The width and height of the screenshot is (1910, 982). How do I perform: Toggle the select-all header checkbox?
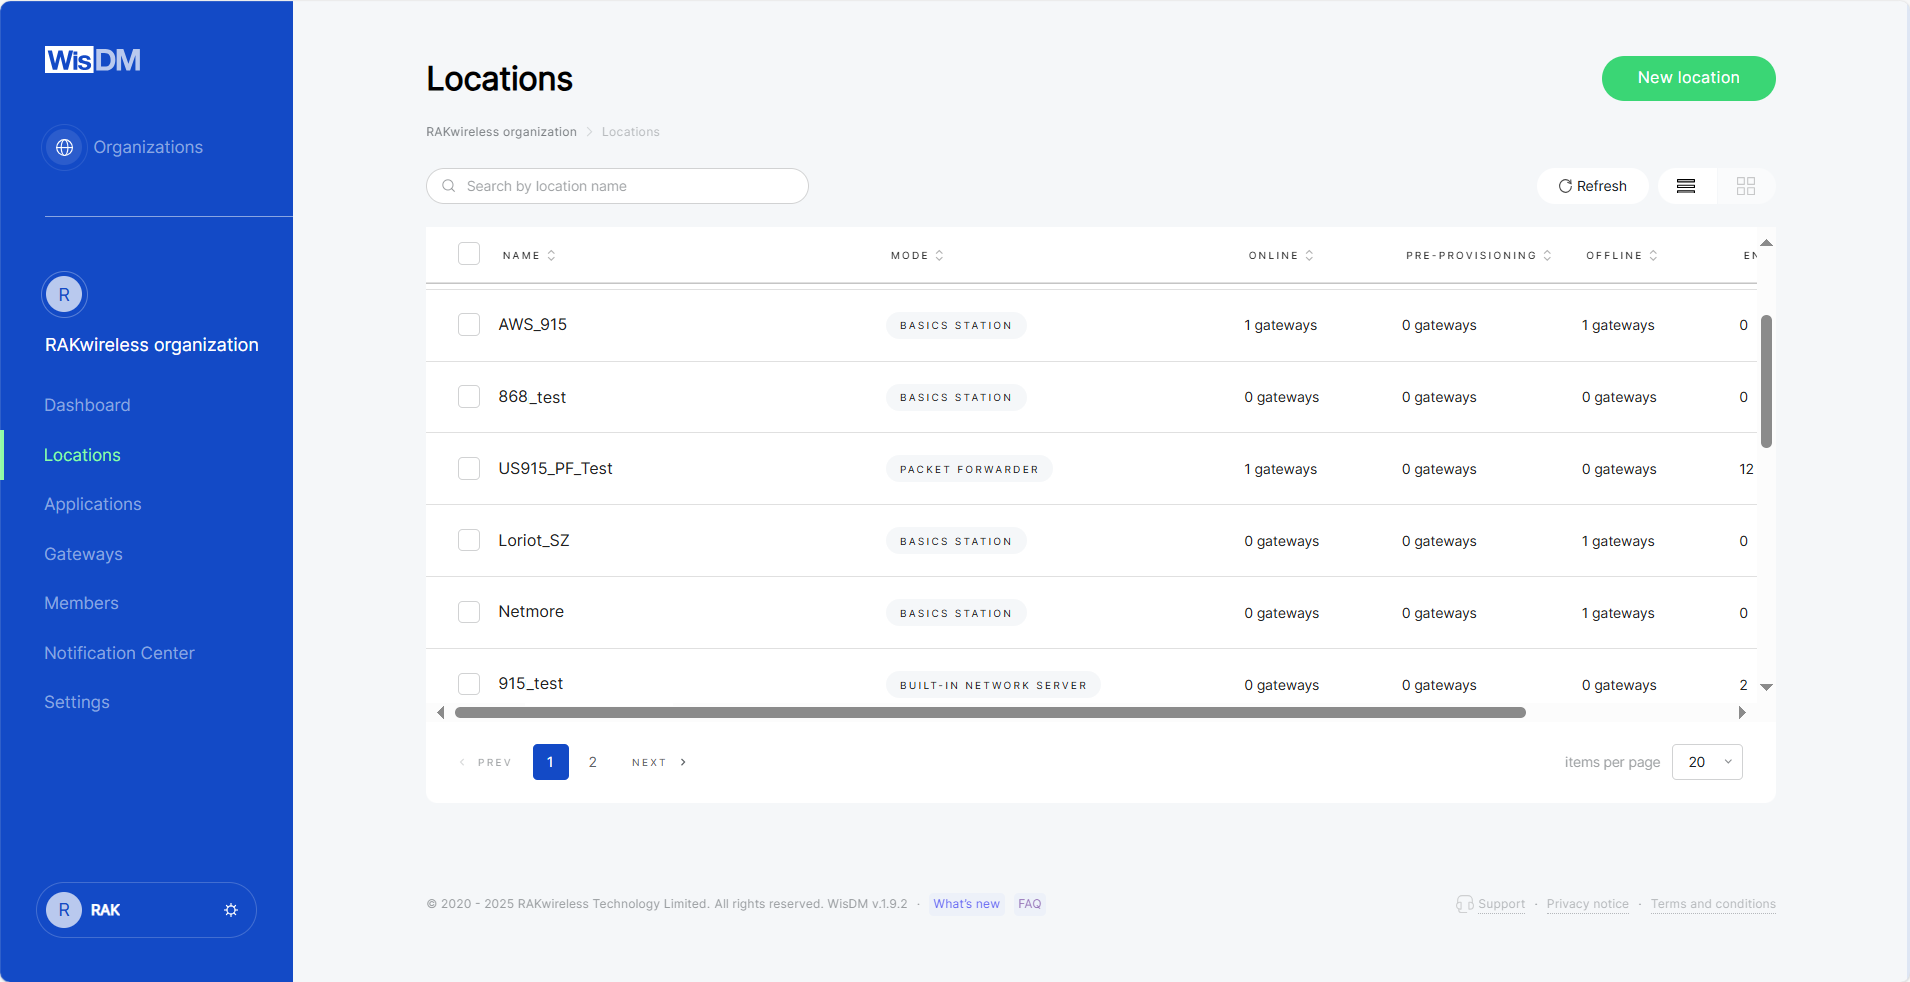tap(469, 254)
